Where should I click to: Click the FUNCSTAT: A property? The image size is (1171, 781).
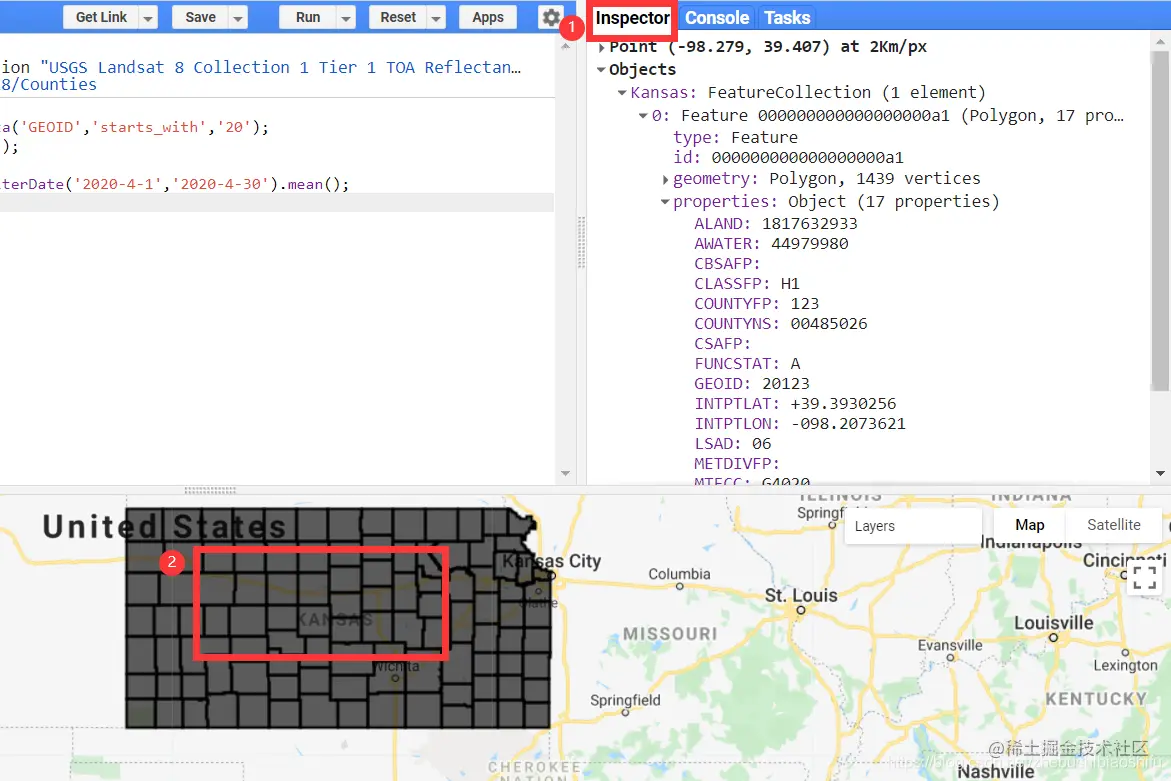click(x=747, y=364)
